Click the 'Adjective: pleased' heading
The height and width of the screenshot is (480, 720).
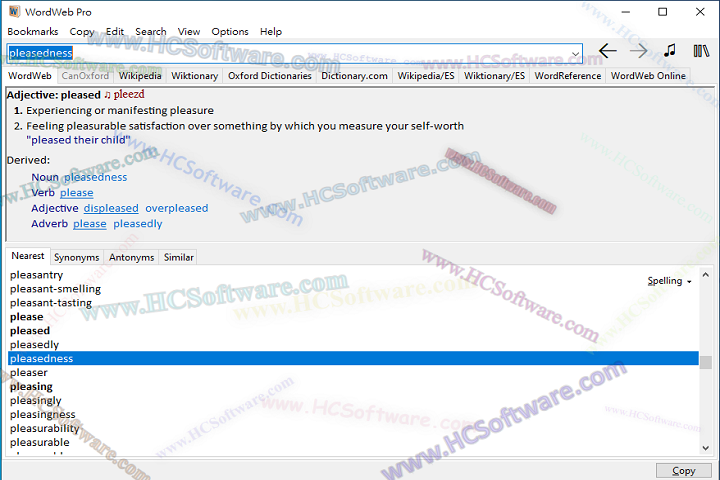pyautogui.click(x=53, y=95)
